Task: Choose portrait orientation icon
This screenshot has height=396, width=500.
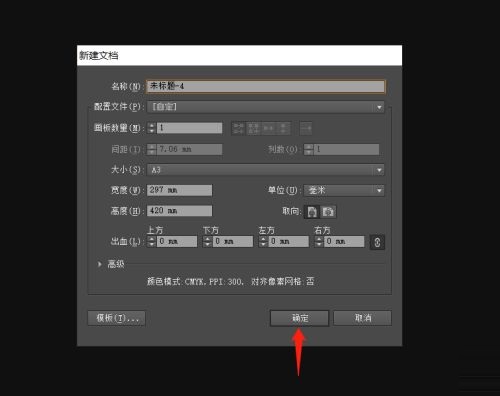Action: [x=312, y=212]
